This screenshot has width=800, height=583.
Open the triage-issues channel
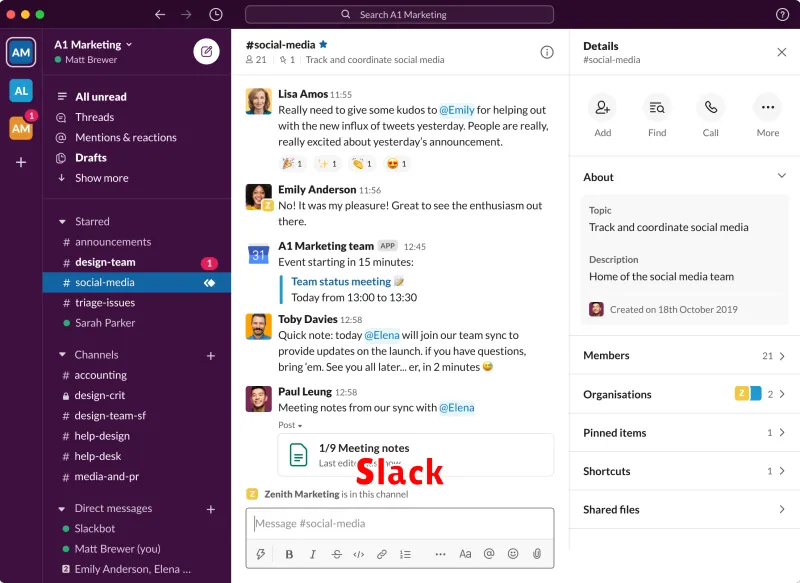[x=137, y=303]
